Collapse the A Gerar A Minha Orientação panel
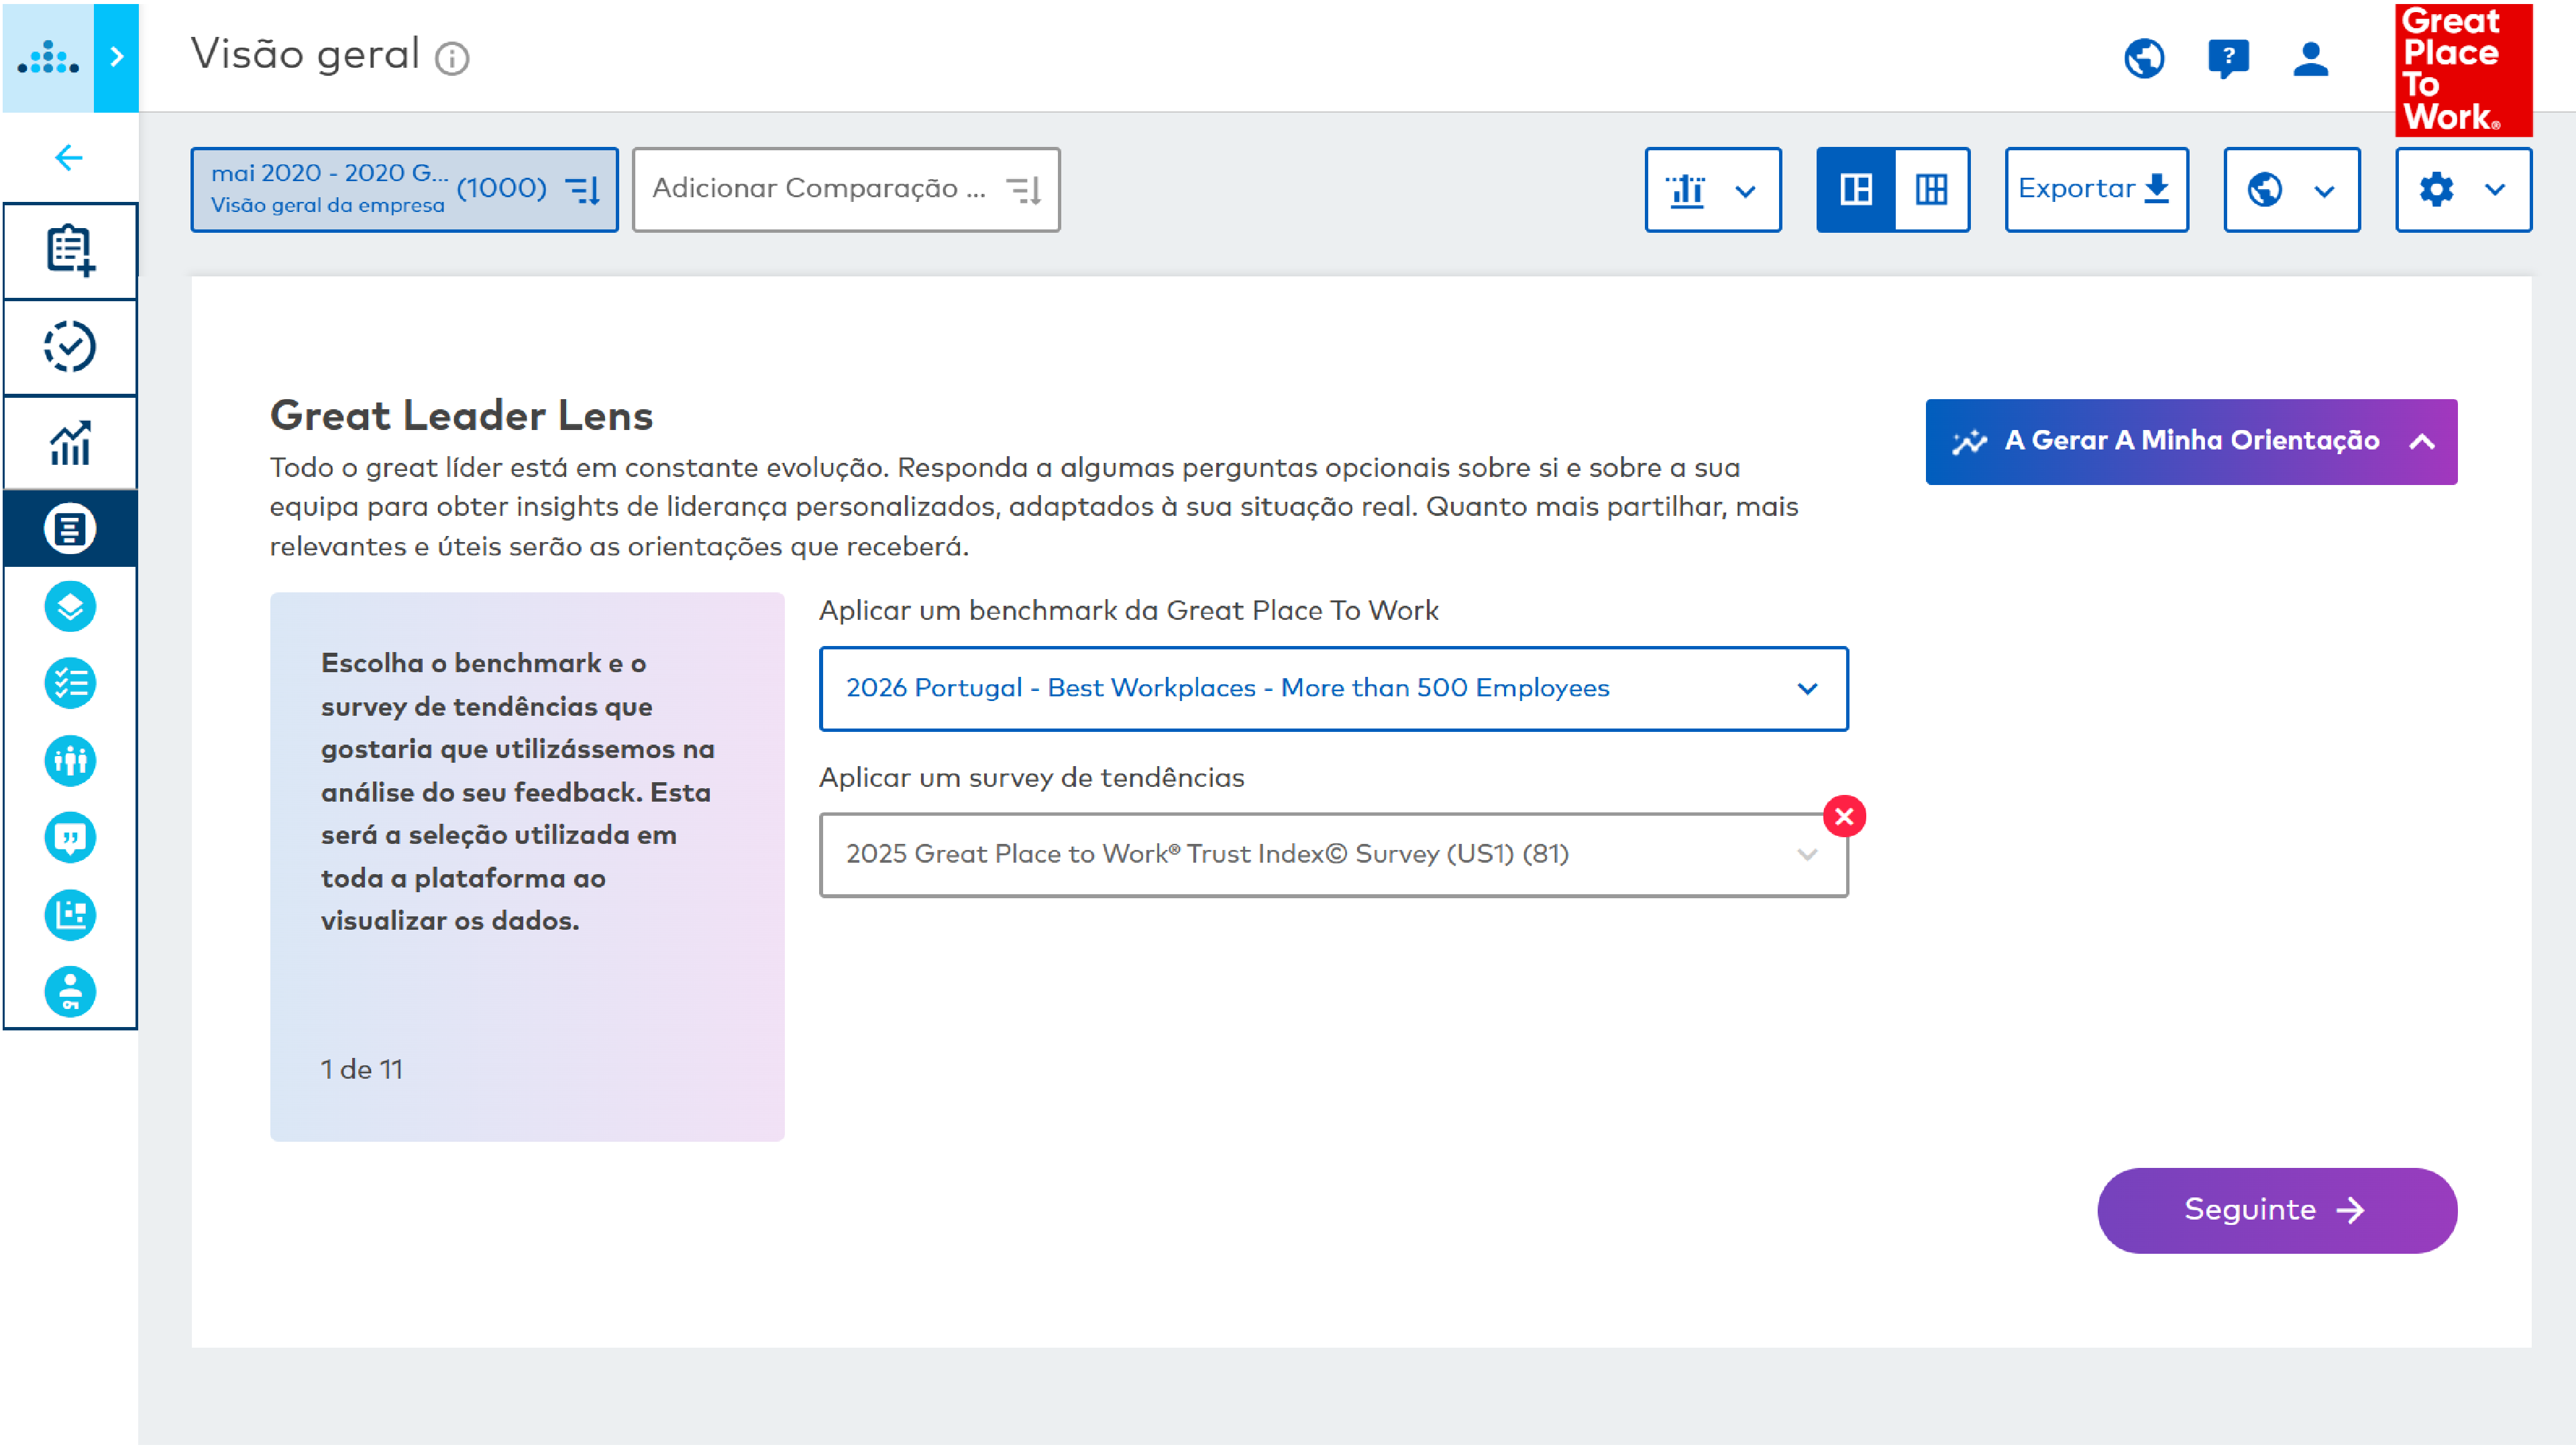This screenshot has height=1449, width=2576. (2191, 441)
